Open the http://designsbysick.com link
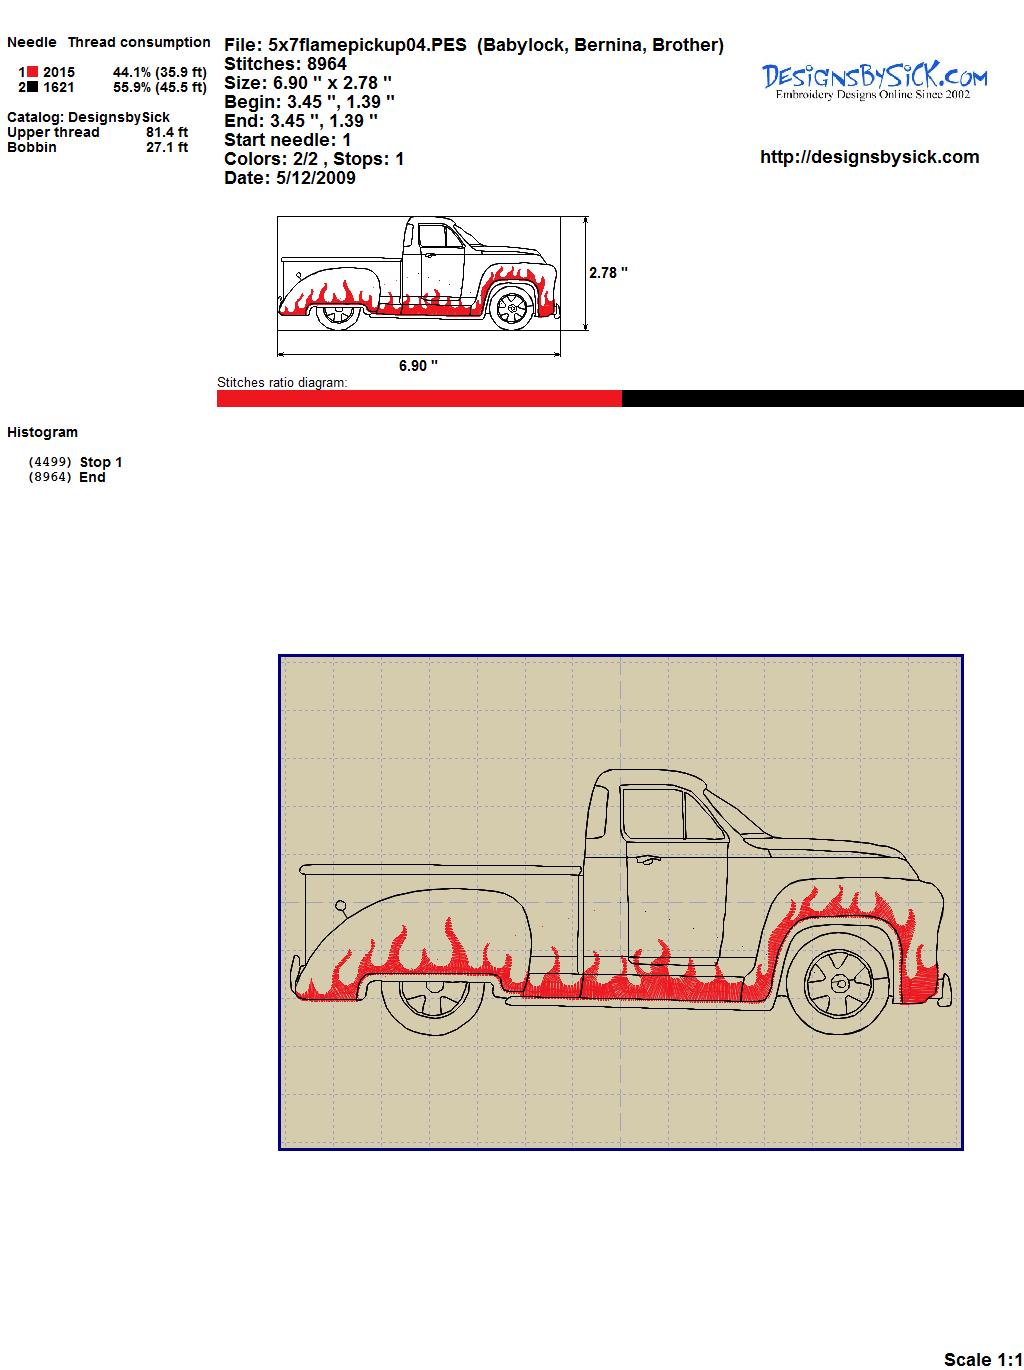1024x1370 pixels. point(869,157)
